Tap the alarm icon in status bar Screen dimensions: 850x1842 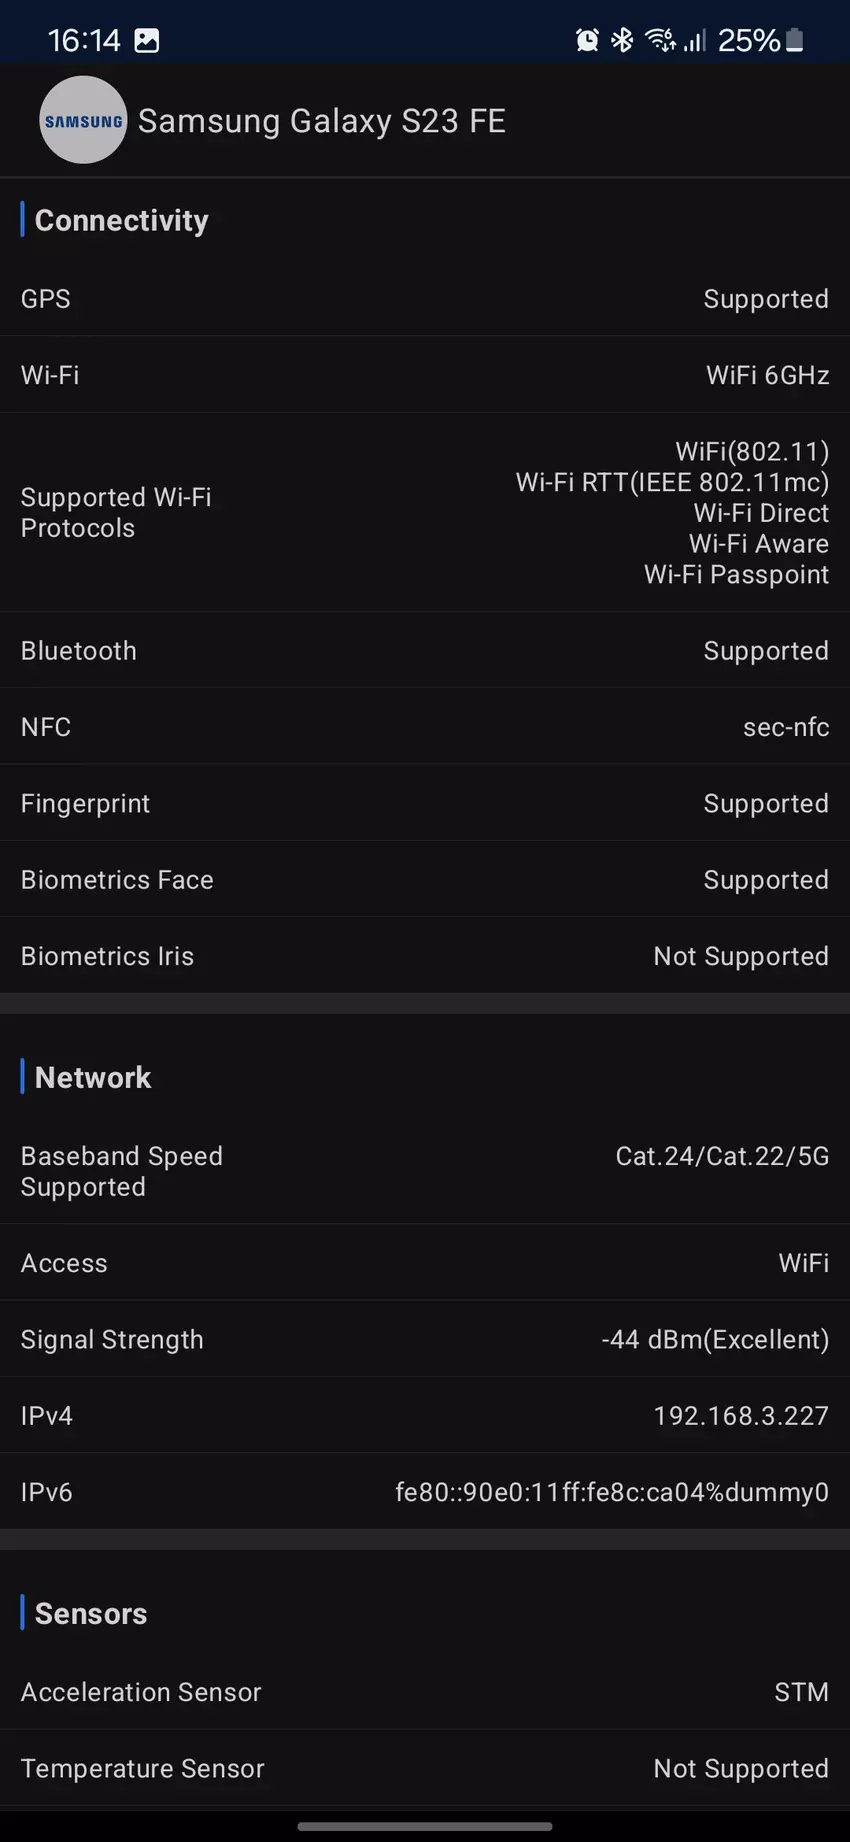click(x=587, y=40)
